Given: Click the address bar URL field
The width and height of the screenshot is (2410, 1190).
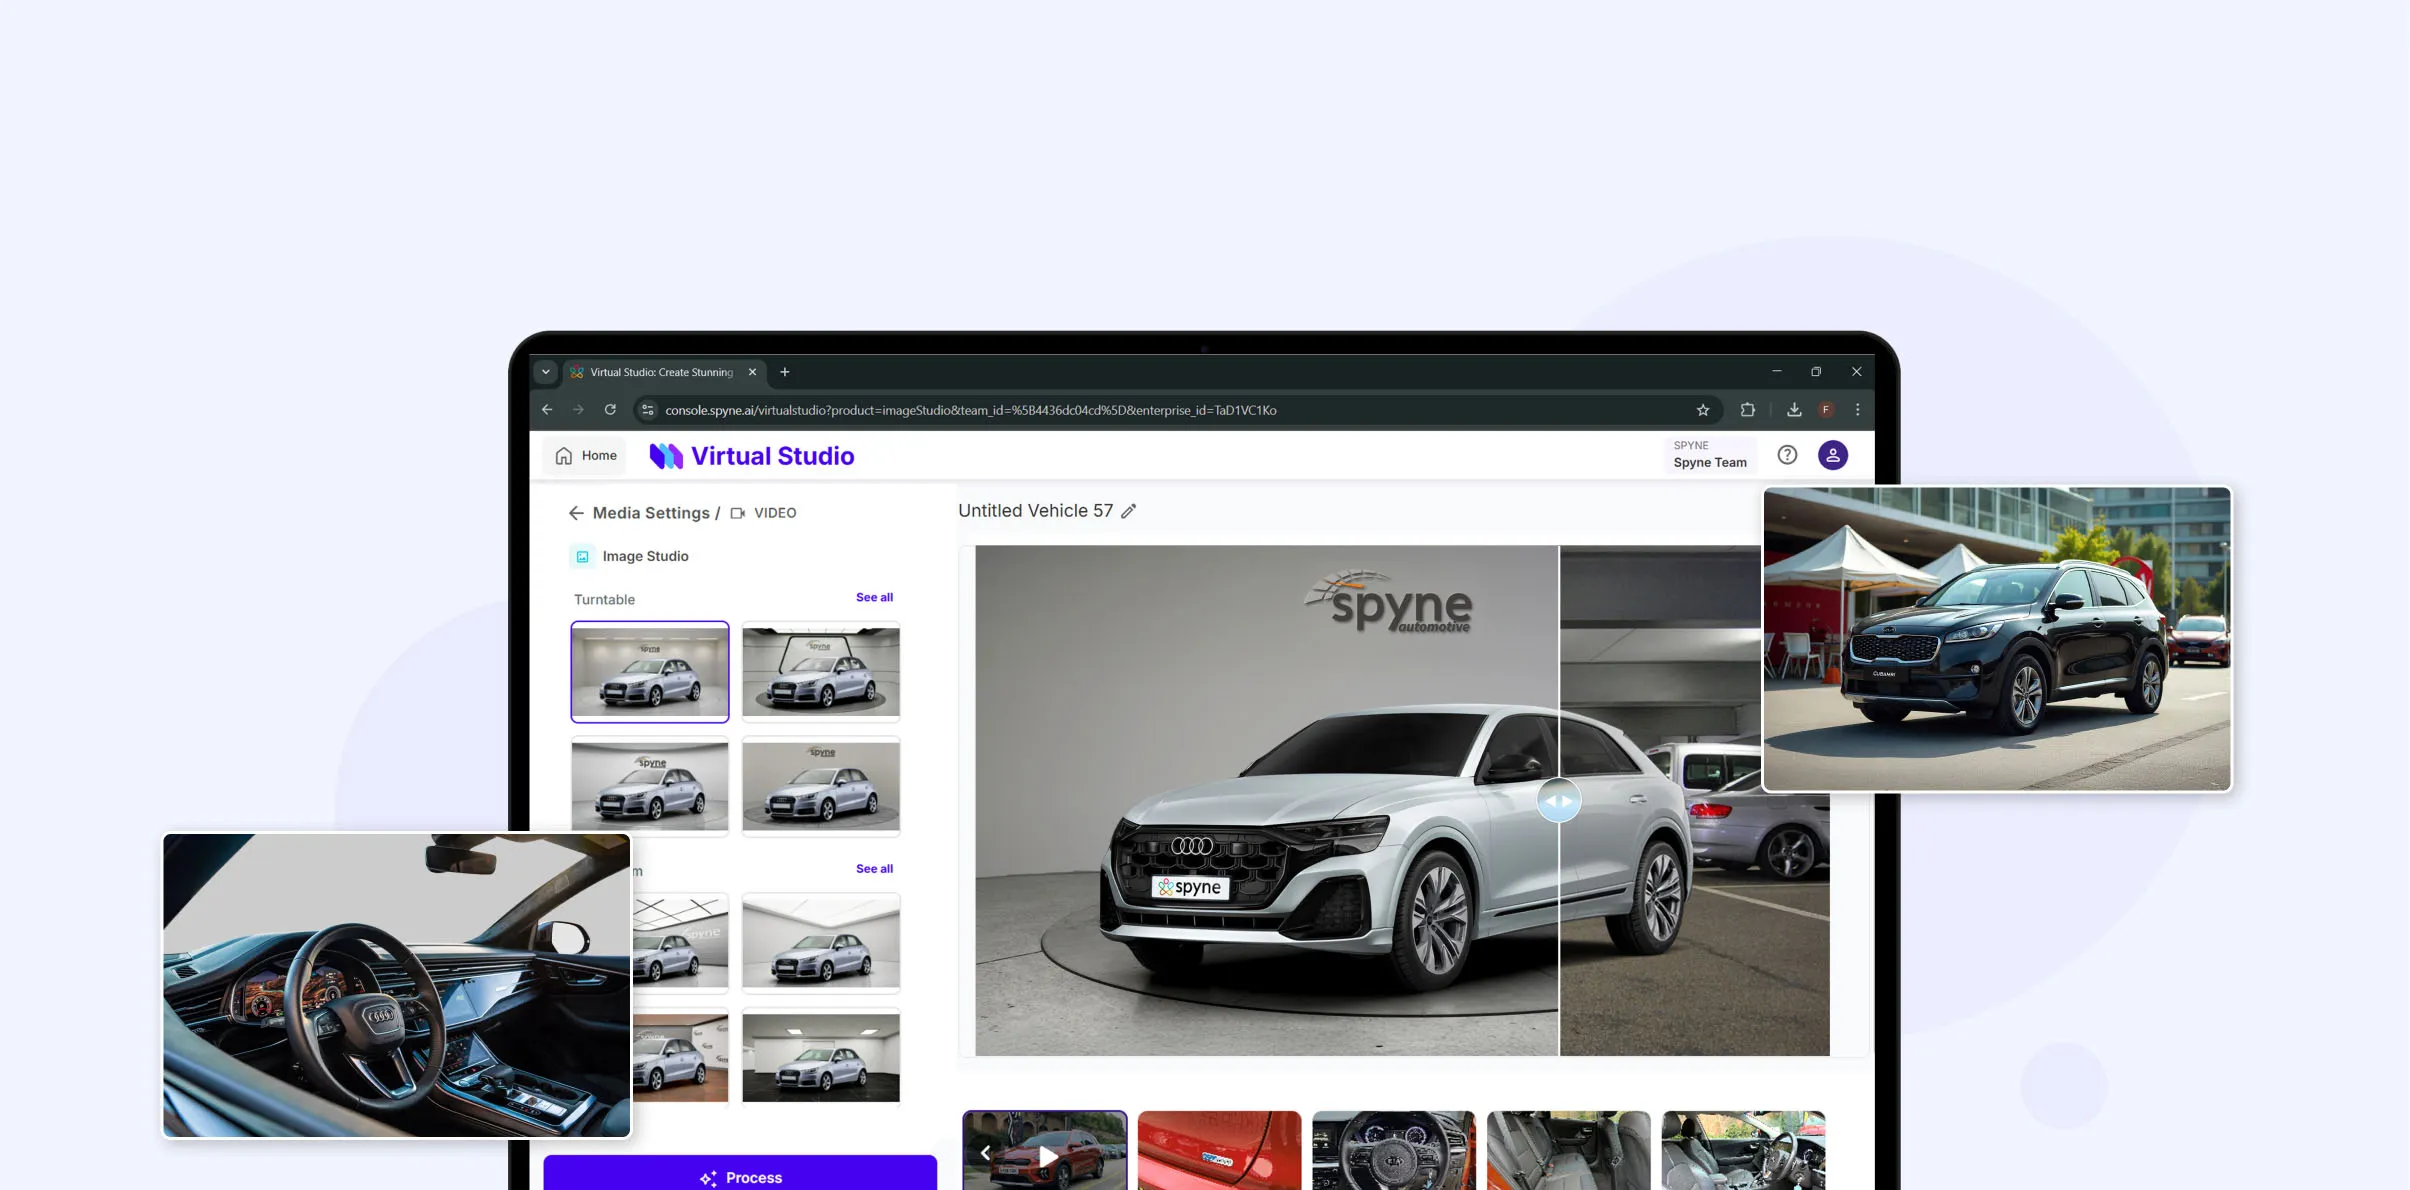Looking at the screenshot, I should coord(970,410).
